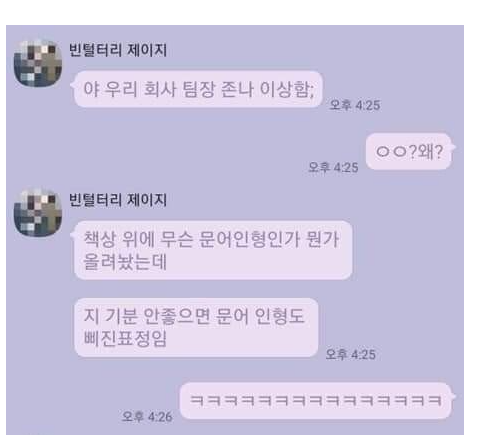Open the first pixelated profile picture
This screenshot has height=435, width=495.
coord(38,63)
